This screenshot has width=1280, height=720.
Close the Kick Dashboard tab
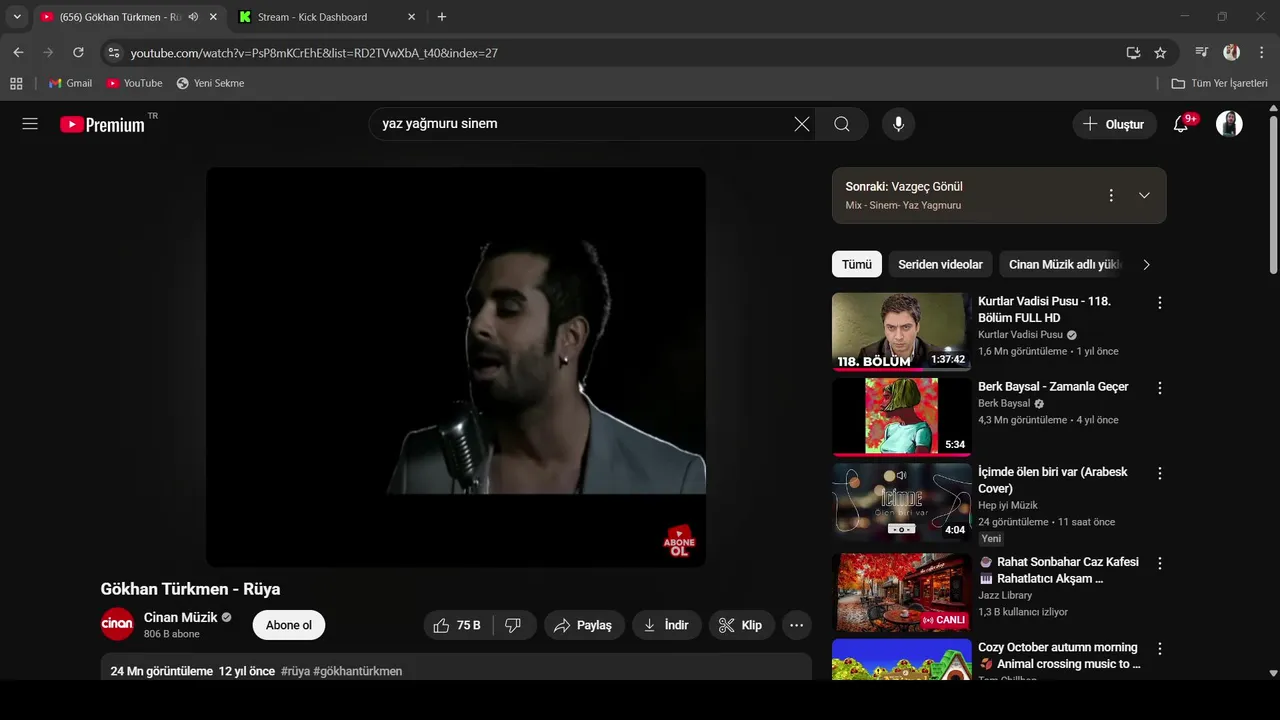click(x=411, y=17)
